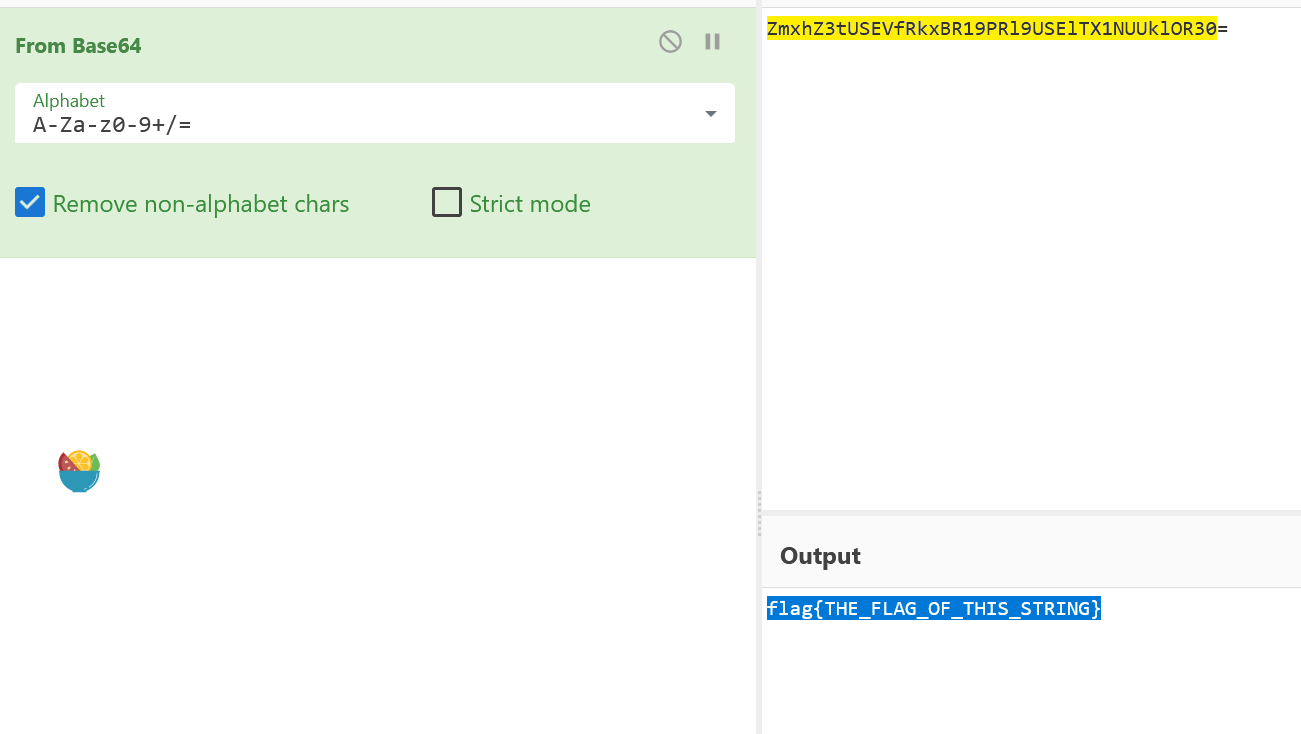The width and height of the screenshot is (1301, 734).
Task: Uncheck the Remove non-alphabet chars checkbox
Action: 30,203
